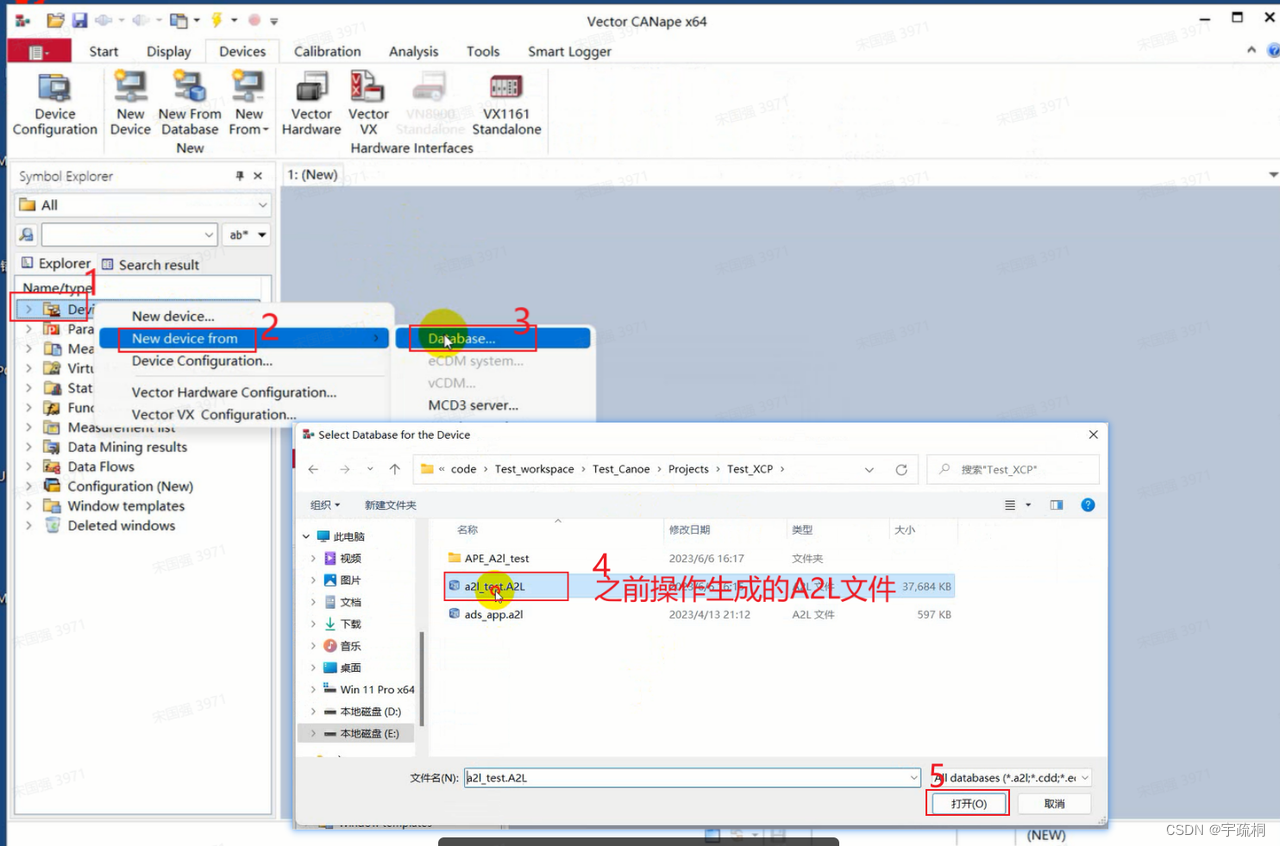Switch to the Smart Logger ribbon tab

569,52
